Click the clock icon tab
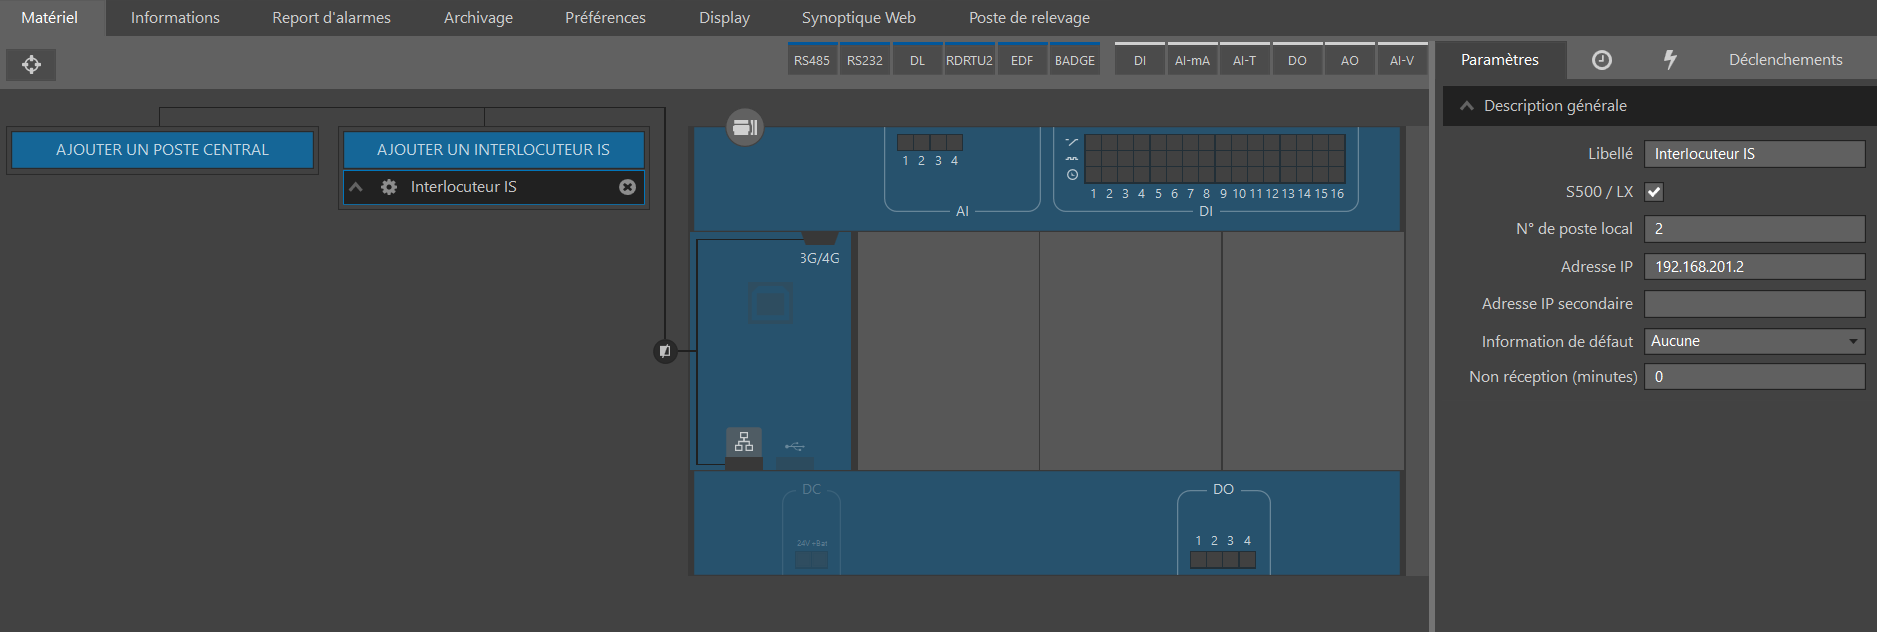This screenshot has width=1877, height=632. (x=1601, y=60)
